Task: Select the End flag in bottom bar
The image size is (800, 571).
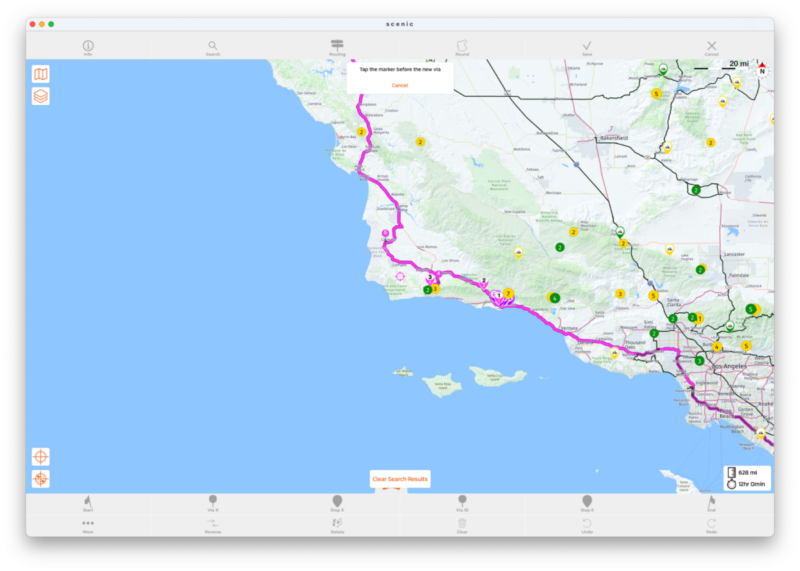Action: [711, 503]
